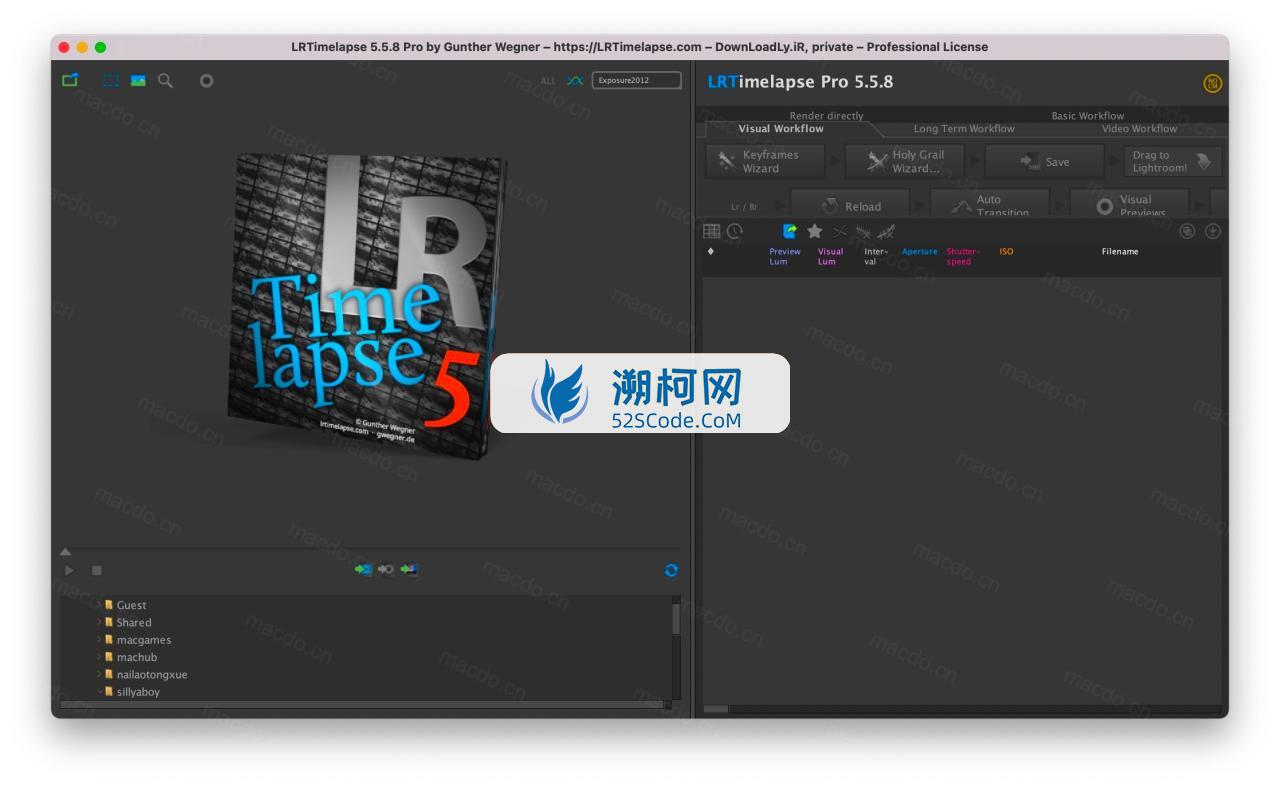Click the circular download arrow icon
The width and height of the screenshot is (1280, 786).
pos(1213,231)
